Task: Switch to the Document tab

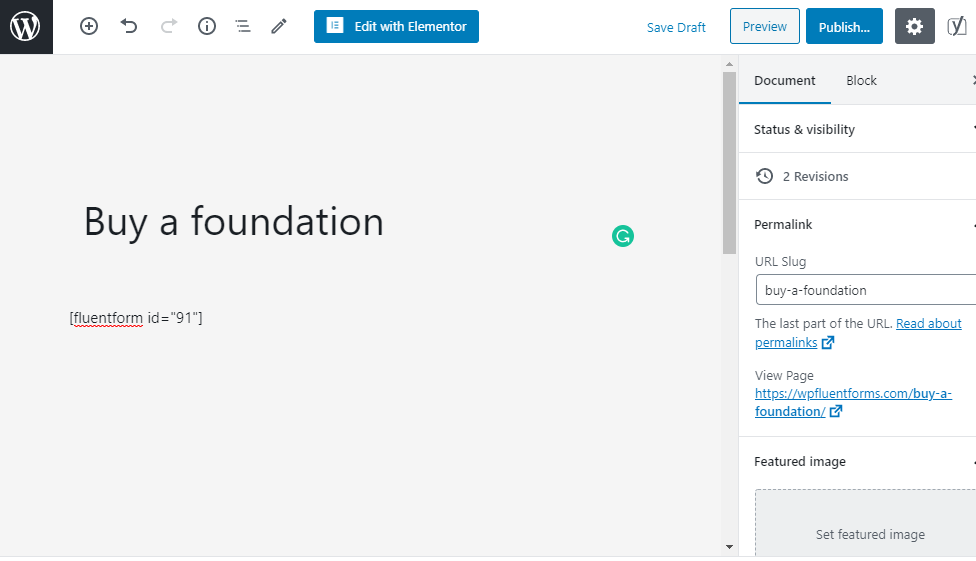Action: click(x=784, y=80)
